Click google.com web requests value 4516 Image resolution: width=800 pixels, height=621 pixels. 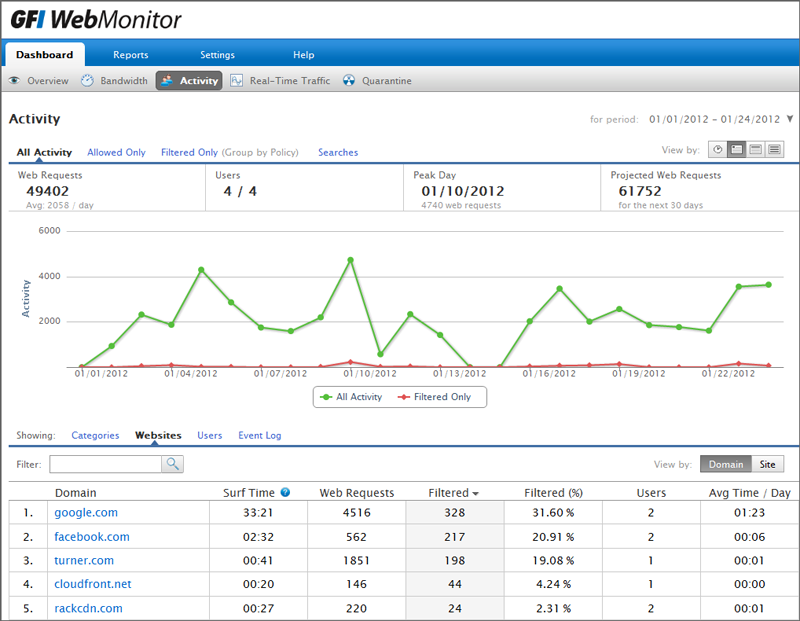(357, 512)
